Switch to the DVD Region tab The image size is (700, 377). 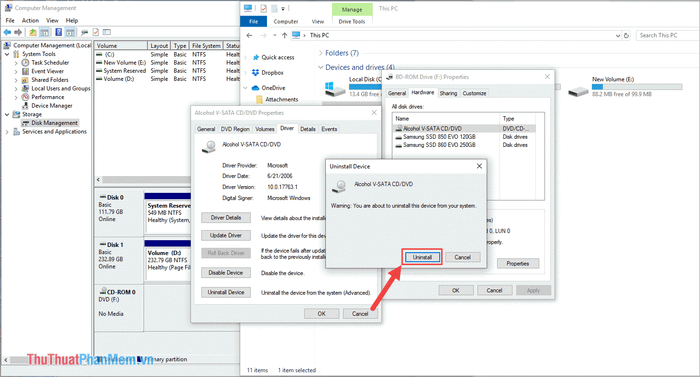point(235,129)
